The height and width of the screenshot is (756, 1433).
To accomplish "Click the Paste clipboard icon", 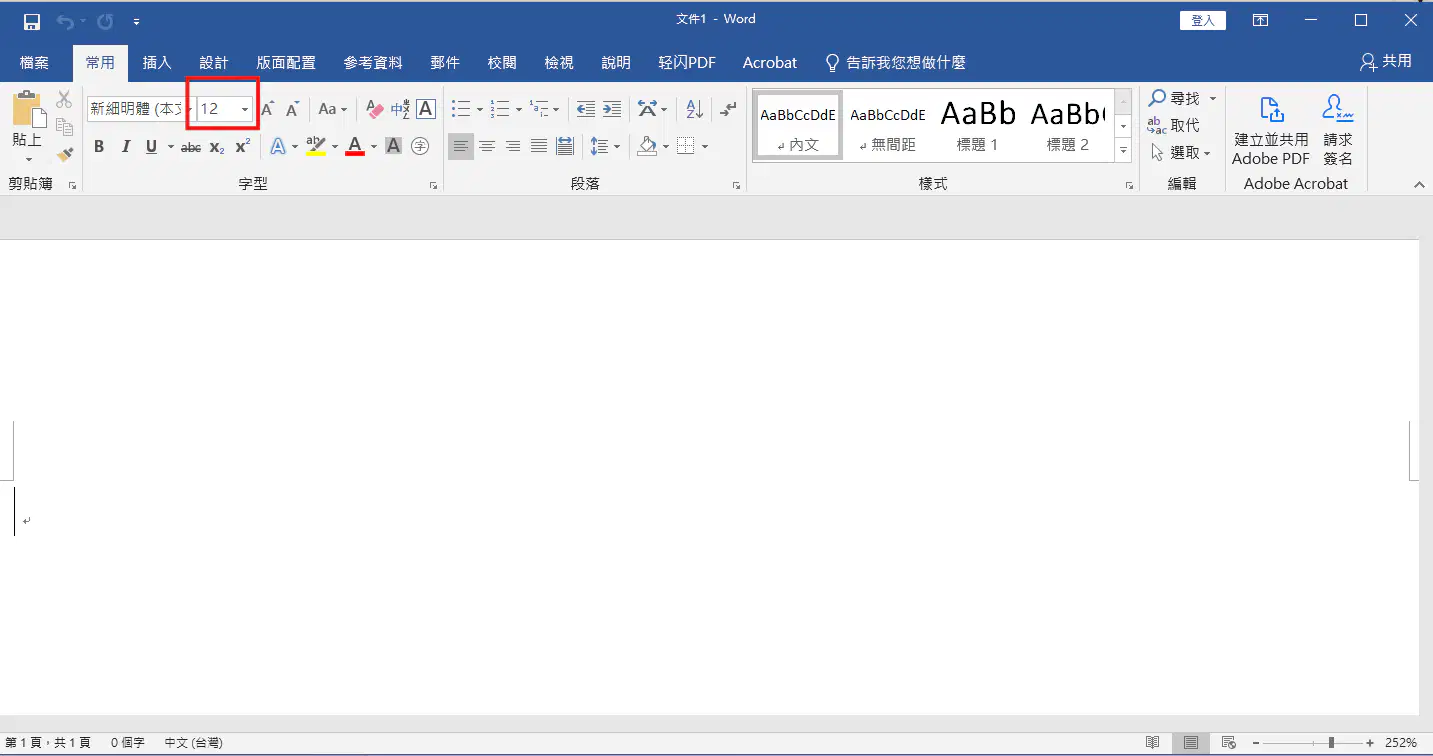I will [27, 109].
